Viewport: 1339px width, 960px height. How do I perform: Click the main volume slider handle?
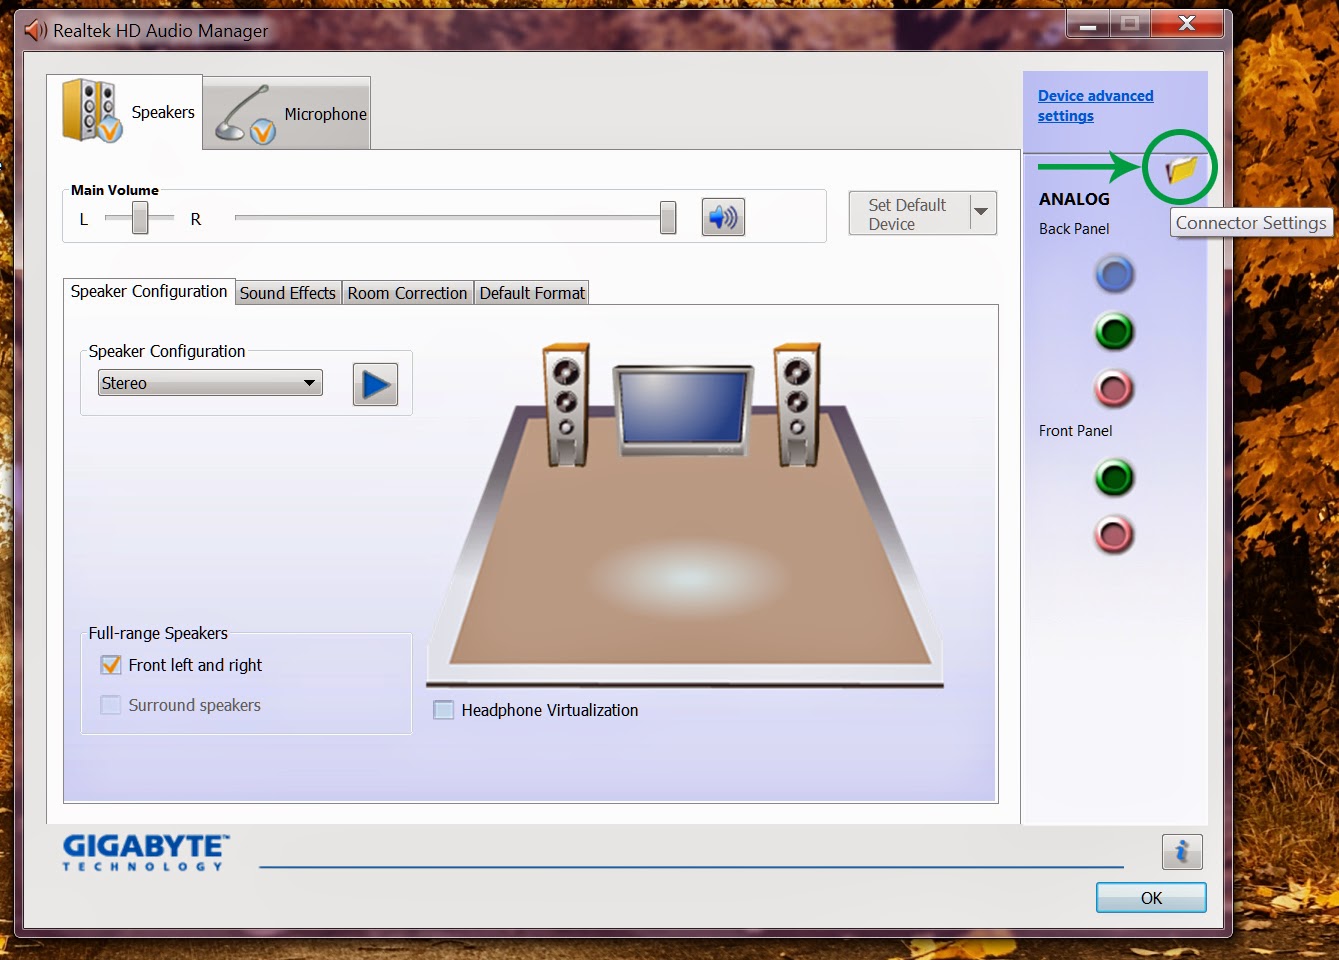point(668,217)
